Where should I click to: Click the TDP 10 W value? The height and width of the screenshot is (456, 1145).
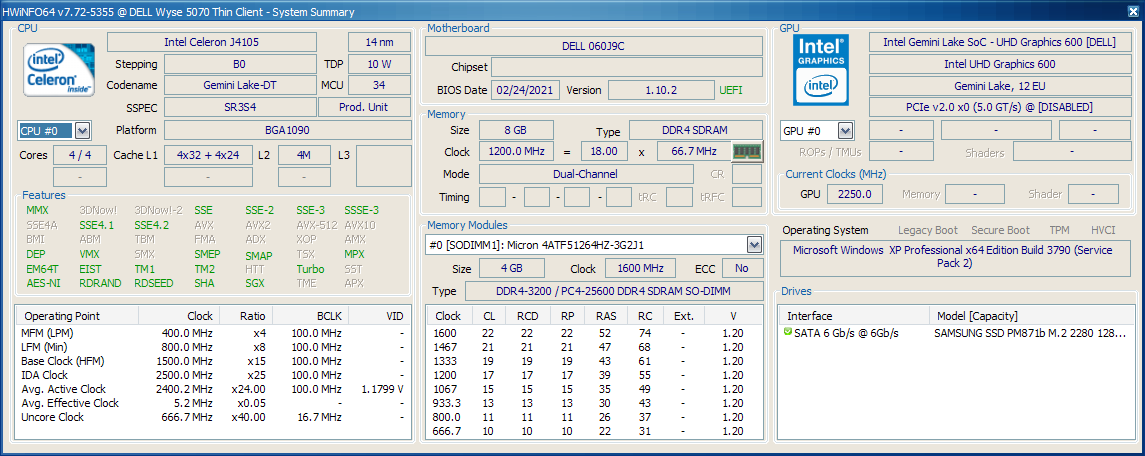click(x=379, y=64)
